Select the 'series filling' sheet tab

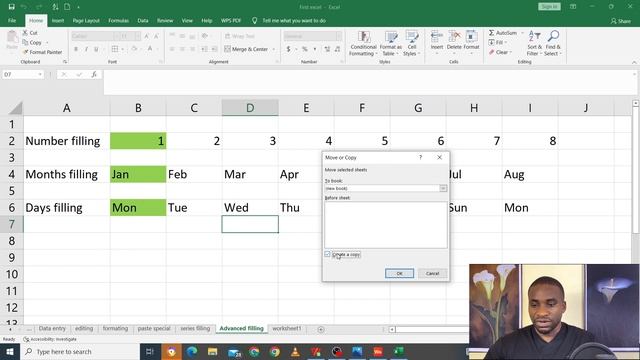195,328
